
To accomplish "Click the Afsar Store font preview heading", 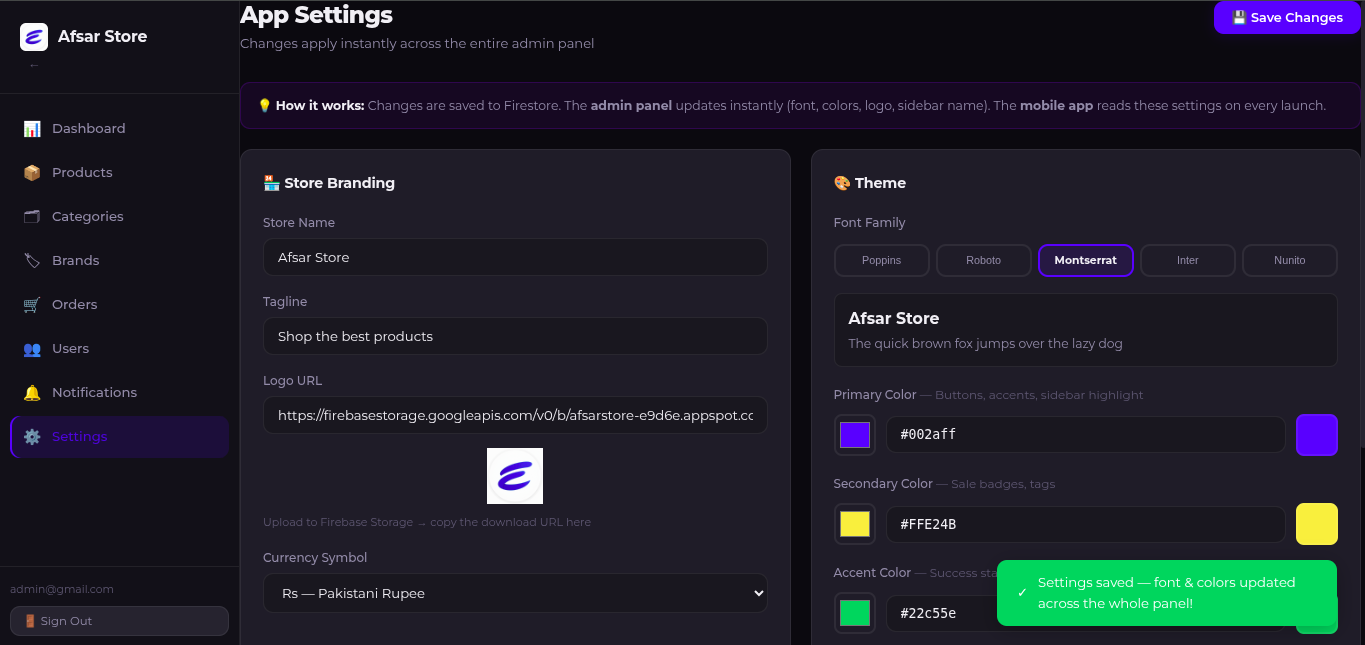I will [894, 318].
